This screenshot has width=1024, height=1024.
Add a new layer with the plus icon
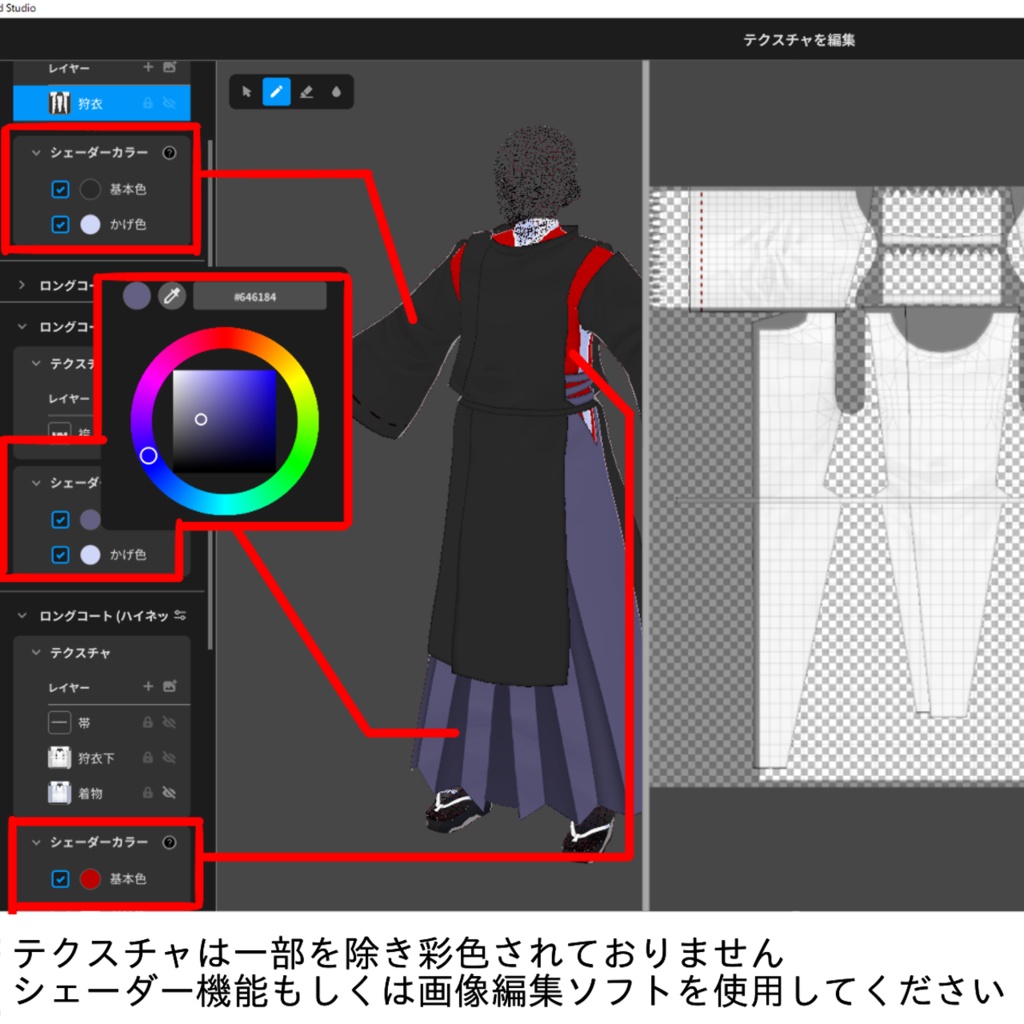(x=148, y=67)
